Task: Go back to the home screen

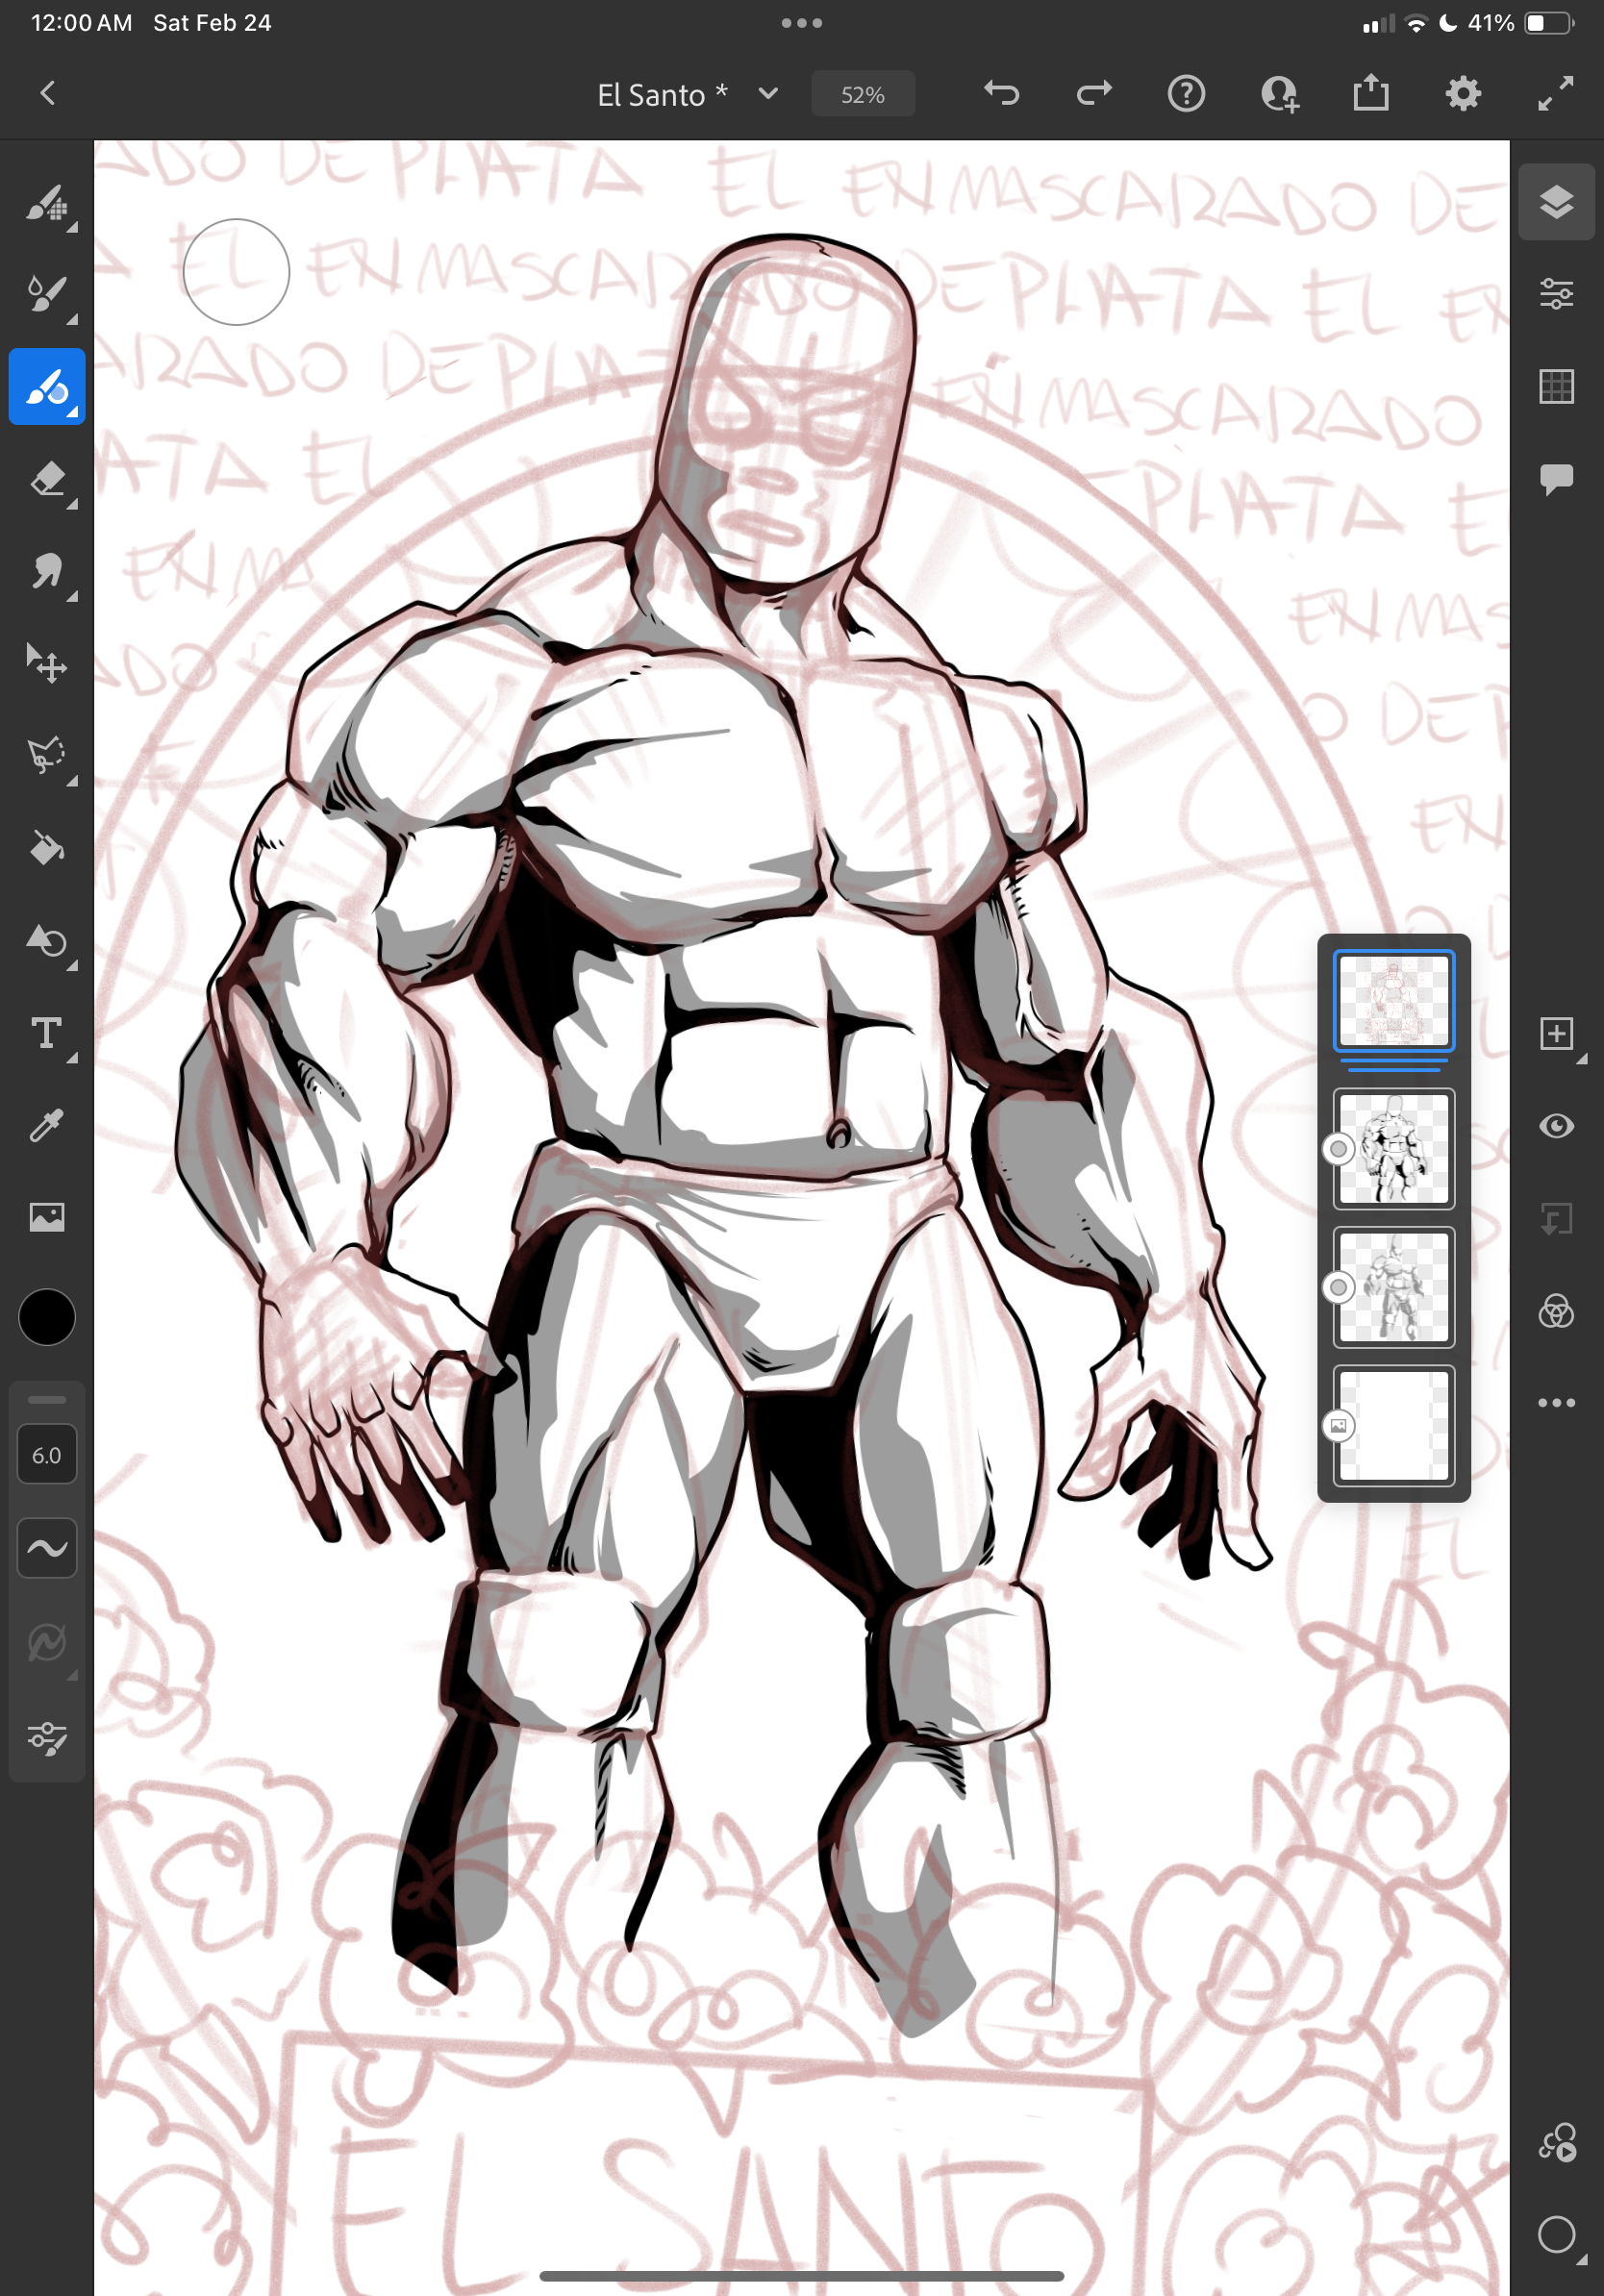Action: (47, 94)
